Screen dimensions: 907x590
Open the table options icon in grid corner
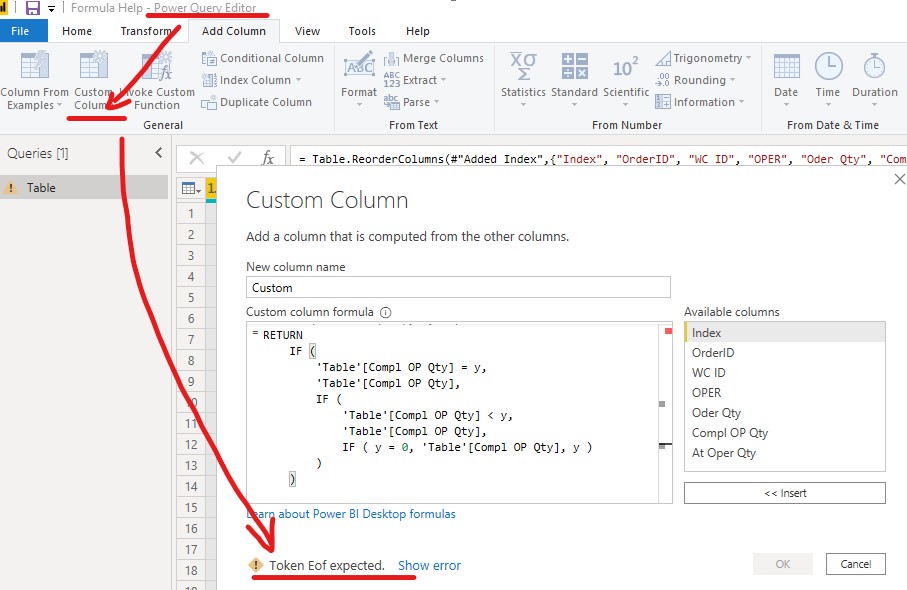pos(190,188)
